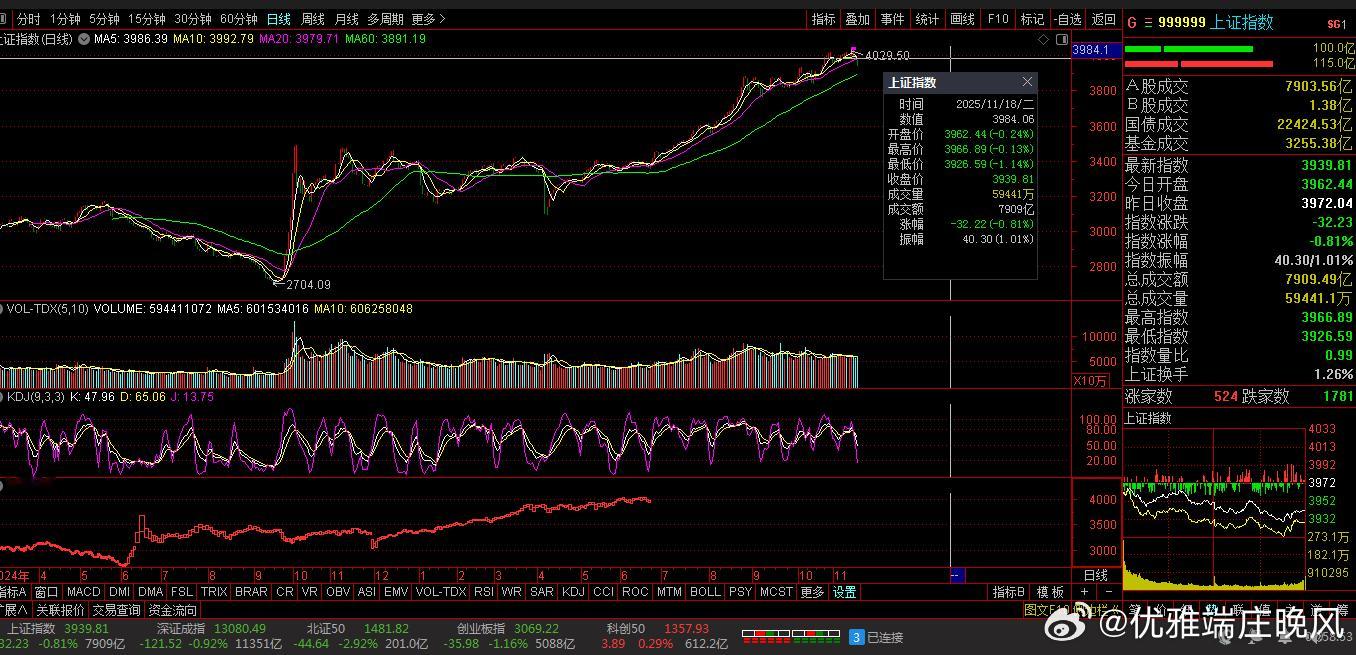Viewport: 1356px width, 655px height.
Task: Click 创业板指 in the status bar
Action: click(480, 628)
